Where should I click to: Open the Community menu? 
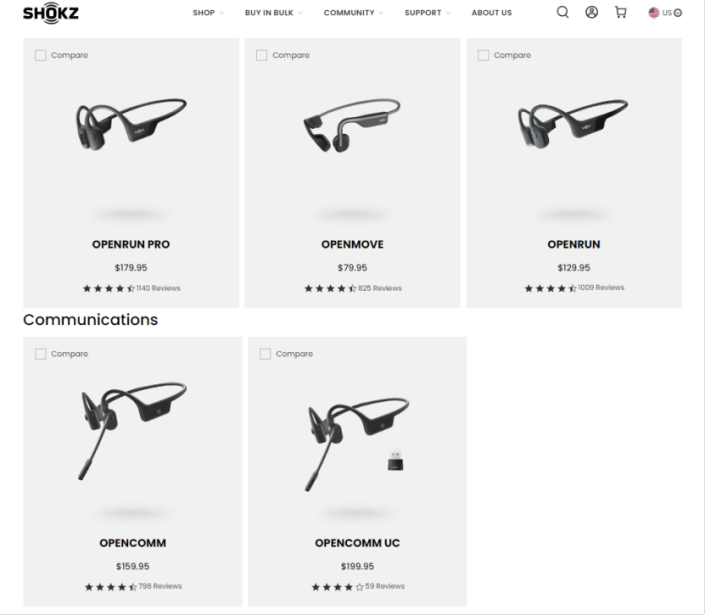coord(353,13)
